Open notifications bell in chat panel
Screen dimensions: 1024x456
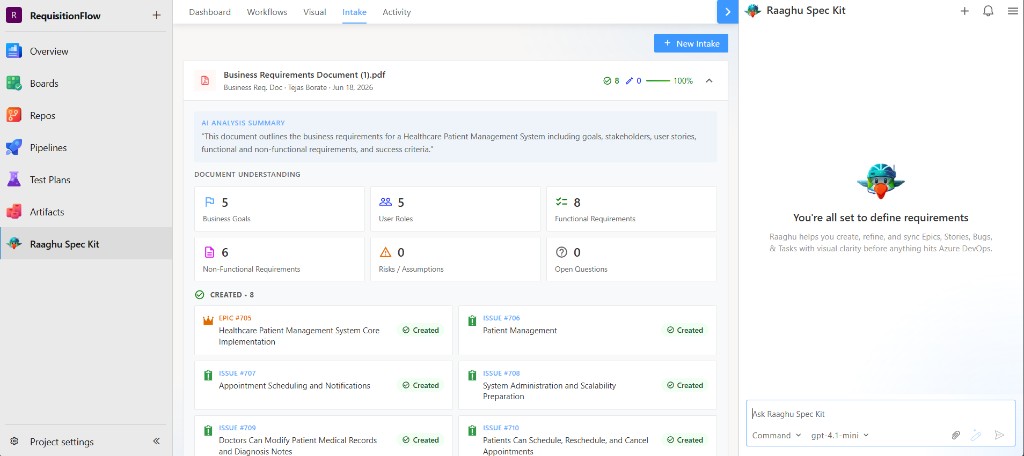988,10
